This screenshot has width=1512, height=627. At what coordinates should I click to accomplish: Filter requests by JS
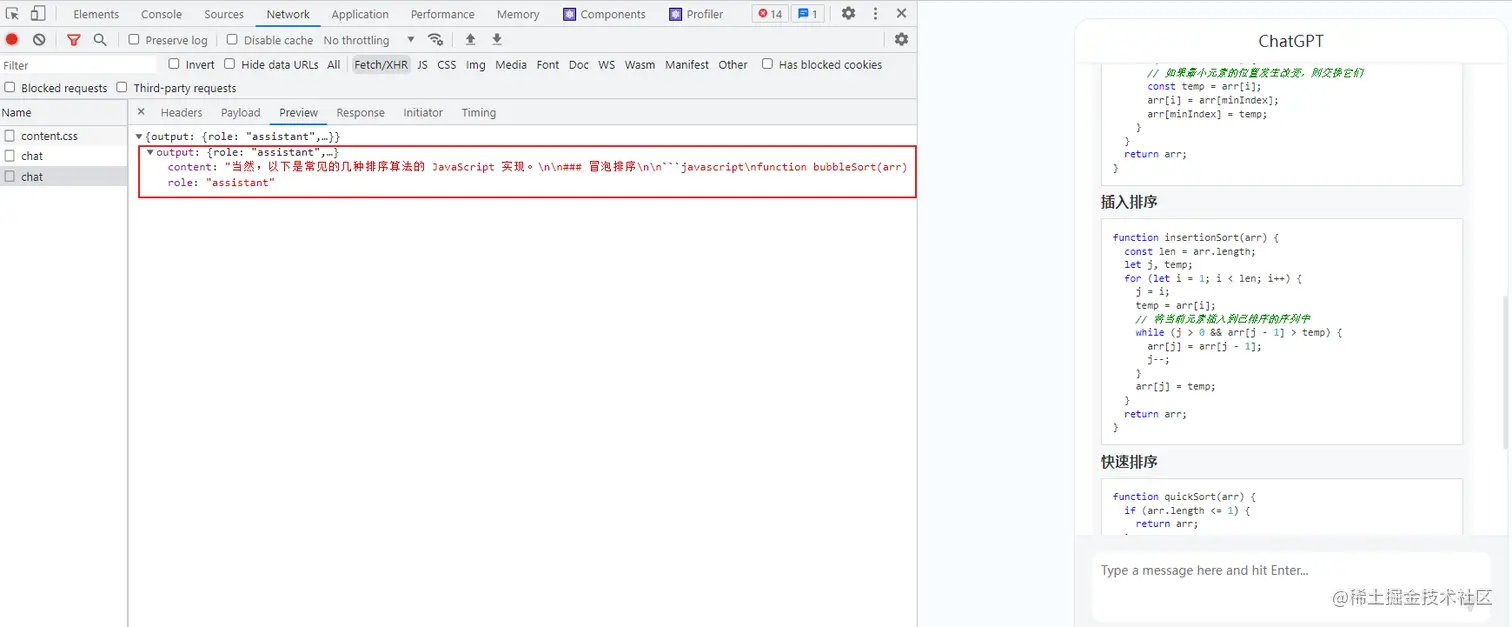422,64
